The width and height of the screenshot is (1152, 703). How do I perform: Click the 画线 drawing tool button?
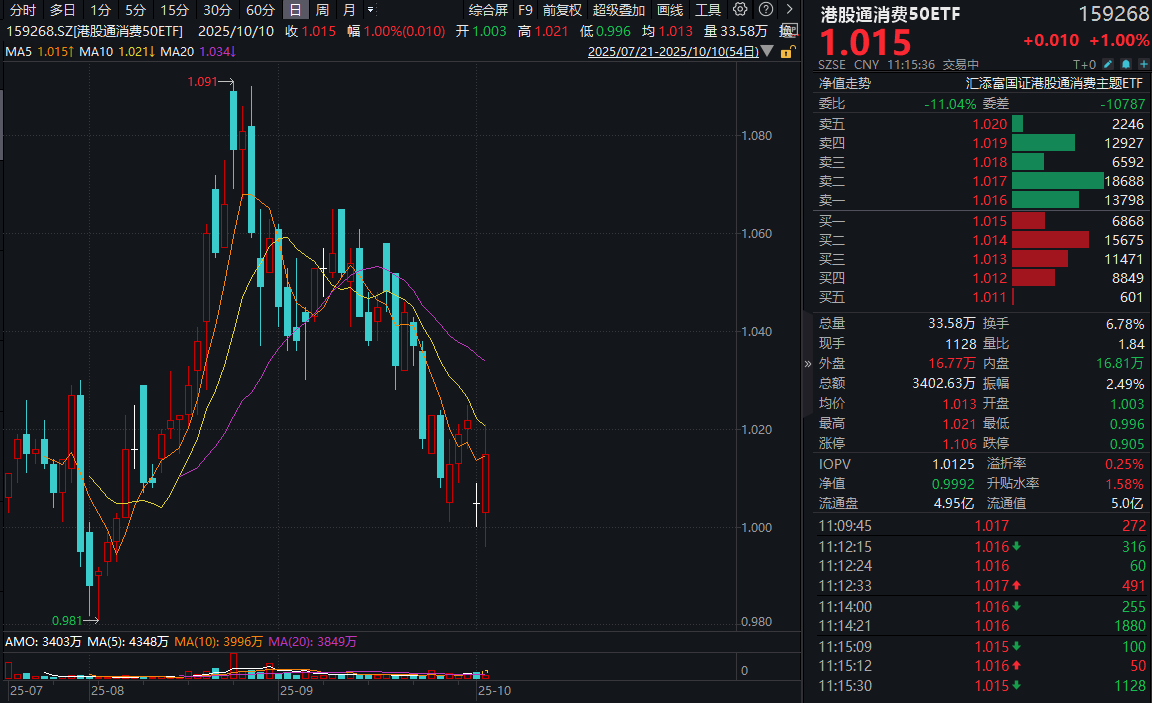coord(670,10)
